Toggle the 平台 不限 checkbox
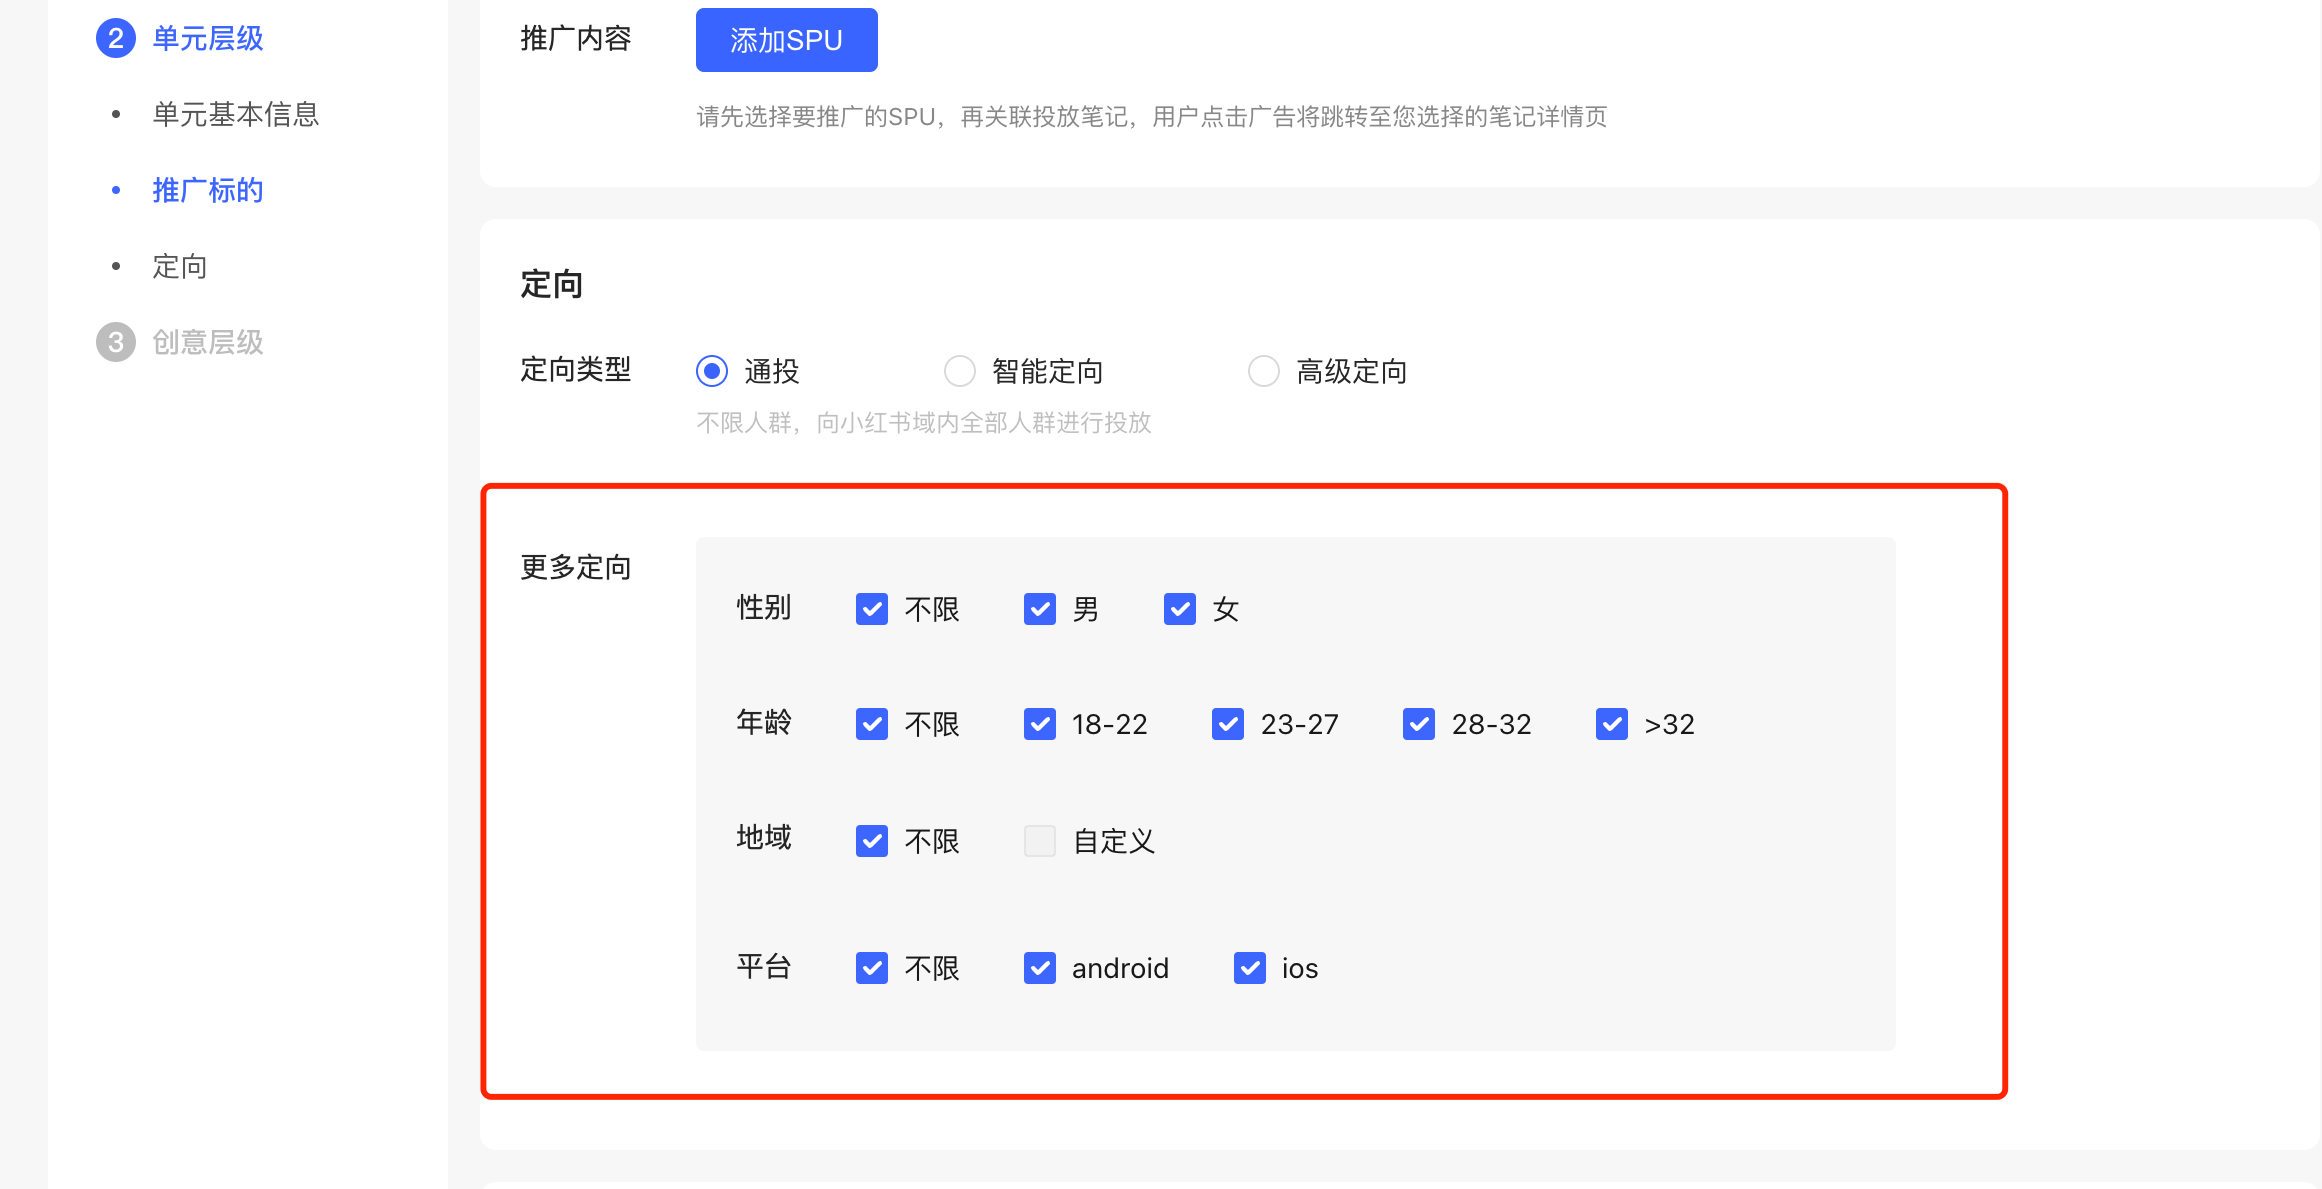This screenshot has height=1189, width=2322. (872, 968)
